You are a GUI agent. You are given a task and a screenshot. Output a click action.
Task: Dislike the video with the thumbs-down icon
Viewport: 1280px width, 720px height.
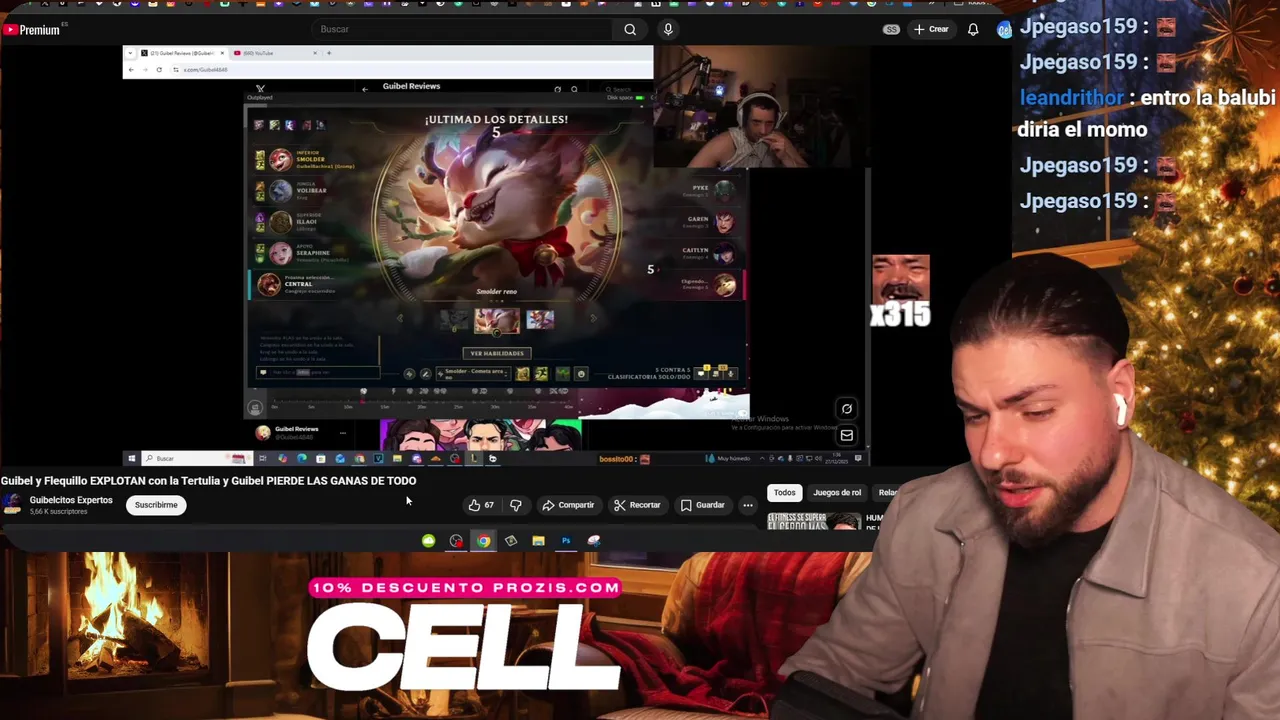pos(516,505)
